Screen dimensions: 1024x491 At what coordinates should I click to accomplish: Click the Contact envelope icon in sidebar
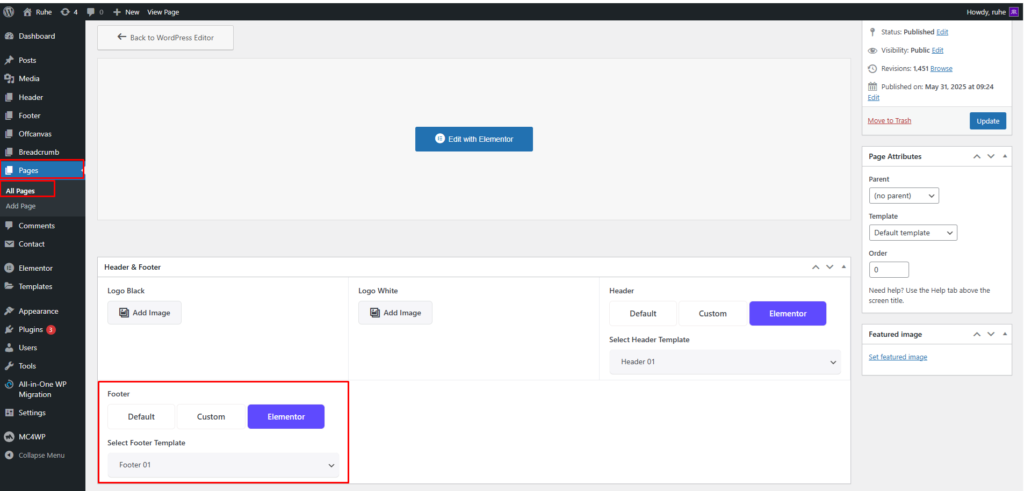[9, 244]
